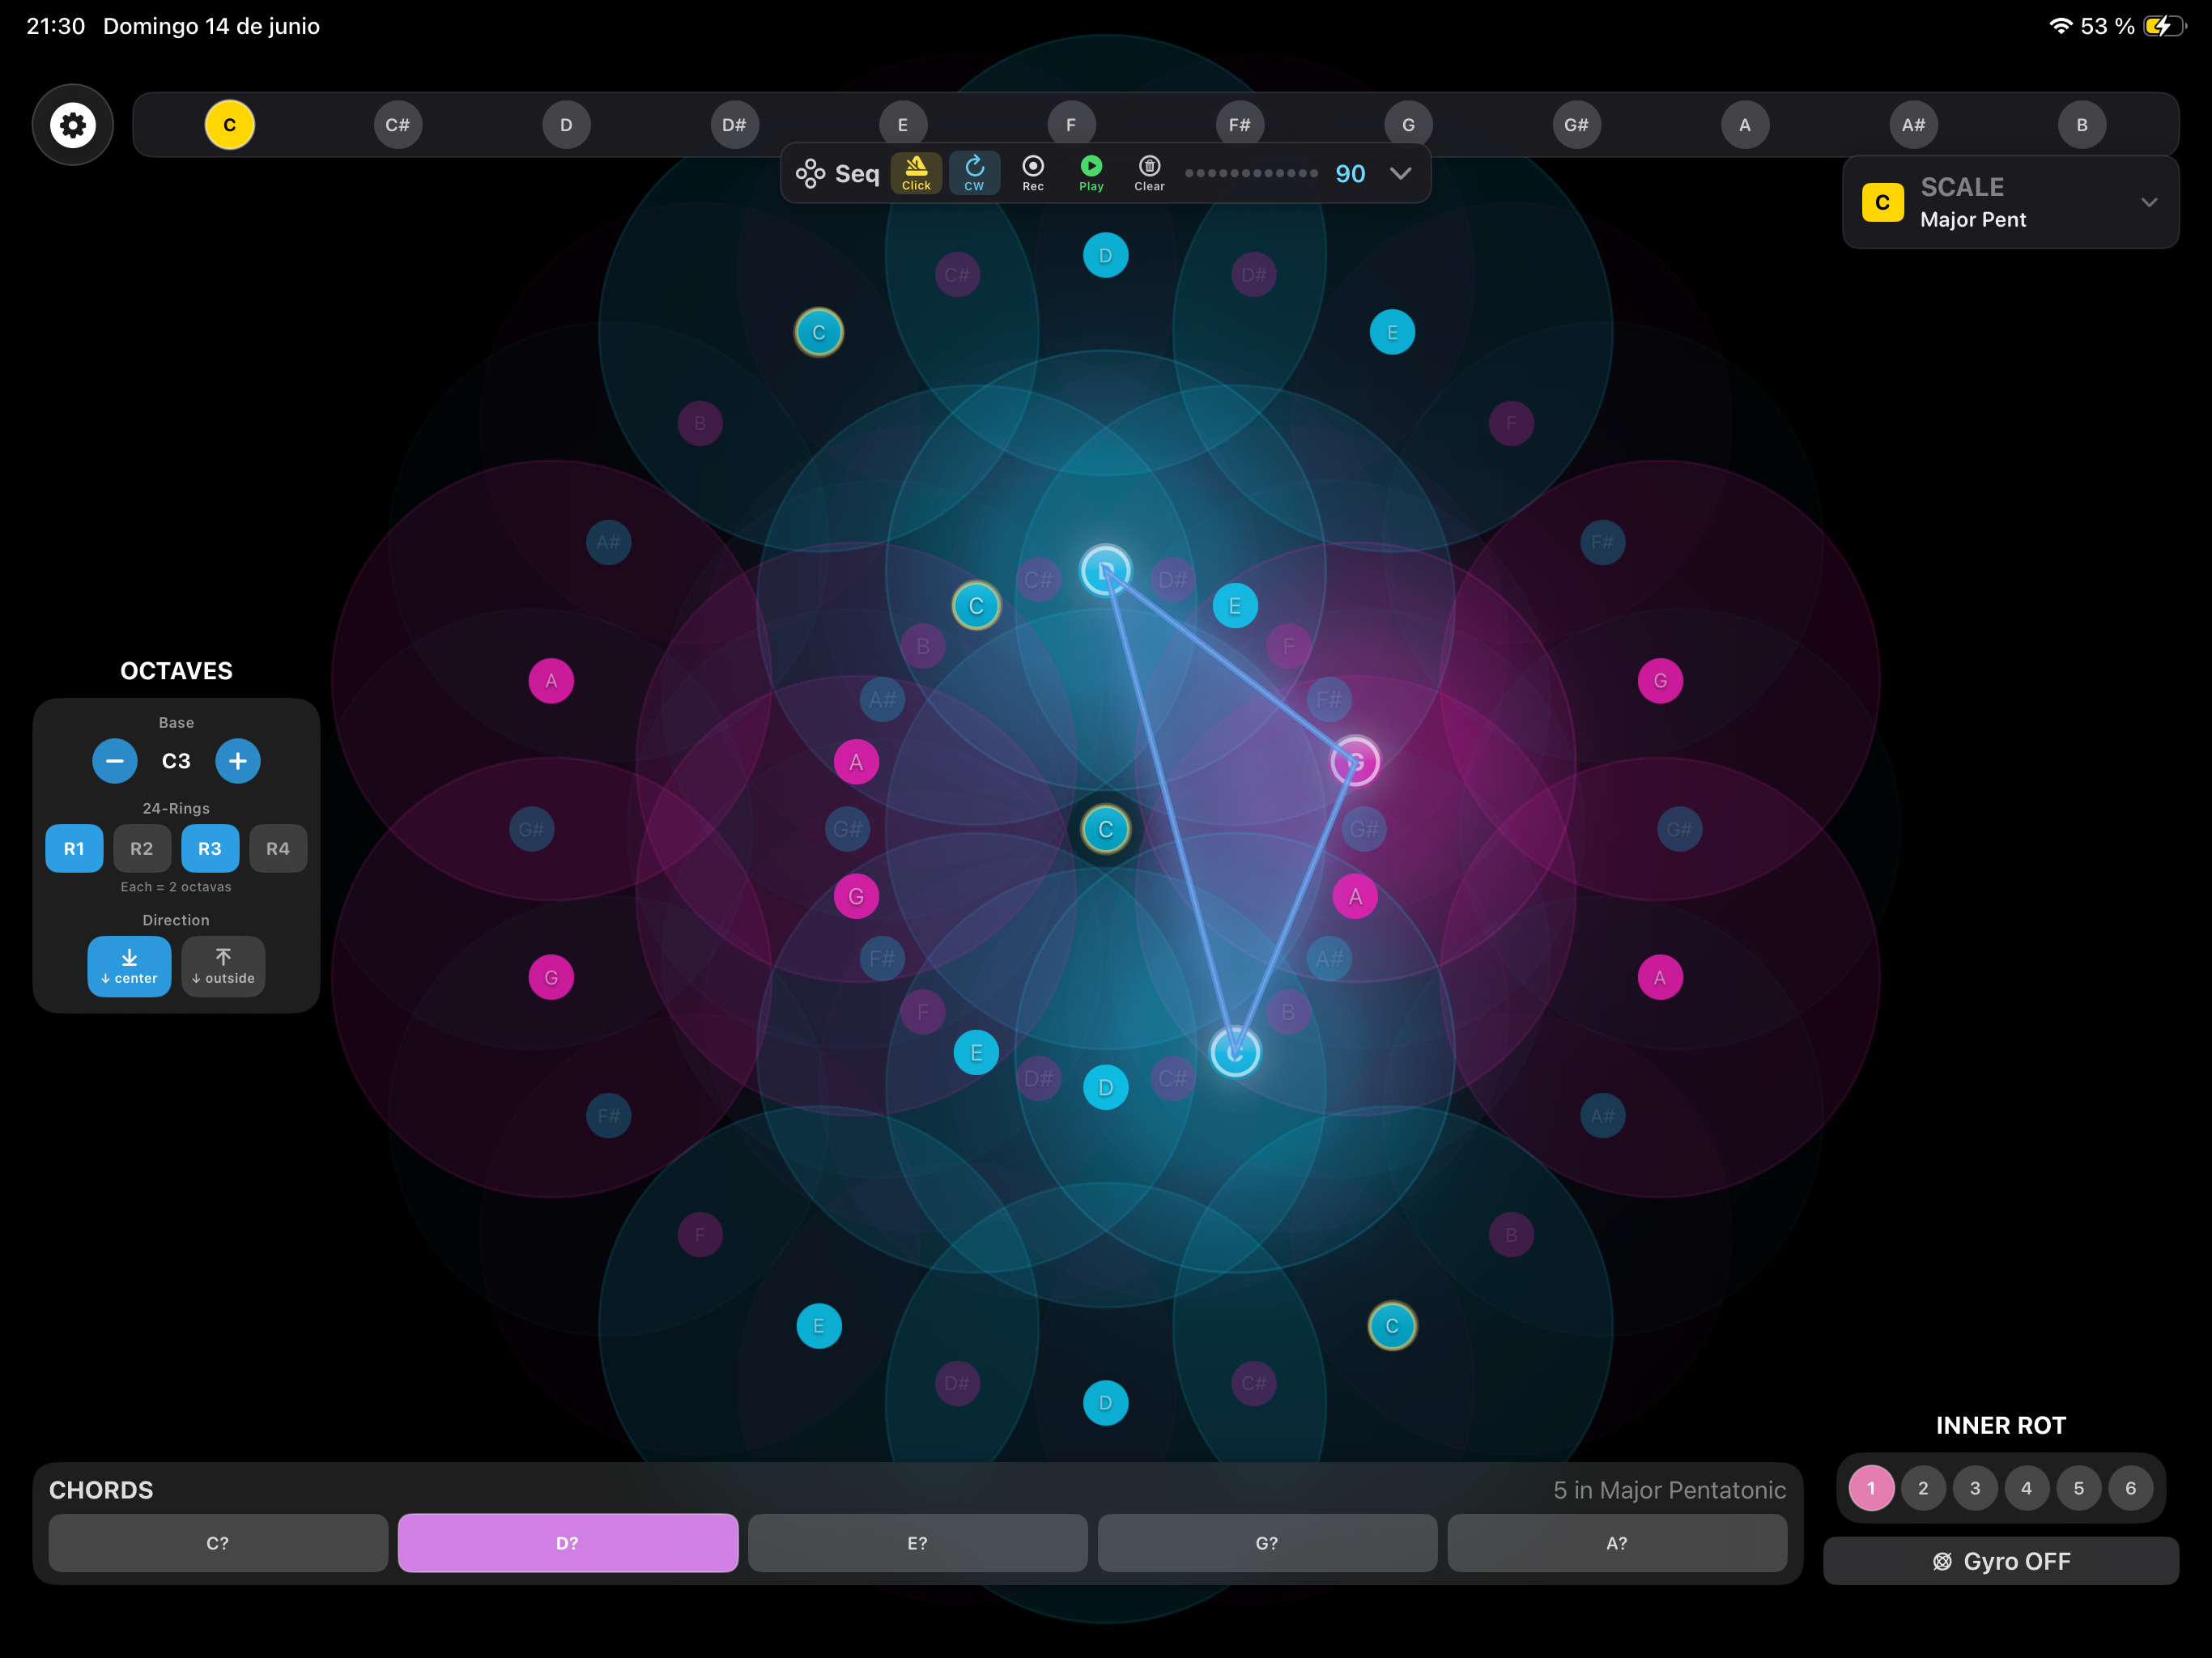Toggle the metronome Click icon
Image resolution: width=2212 pixels, height=1658 pixels.
tap(916, 173)
